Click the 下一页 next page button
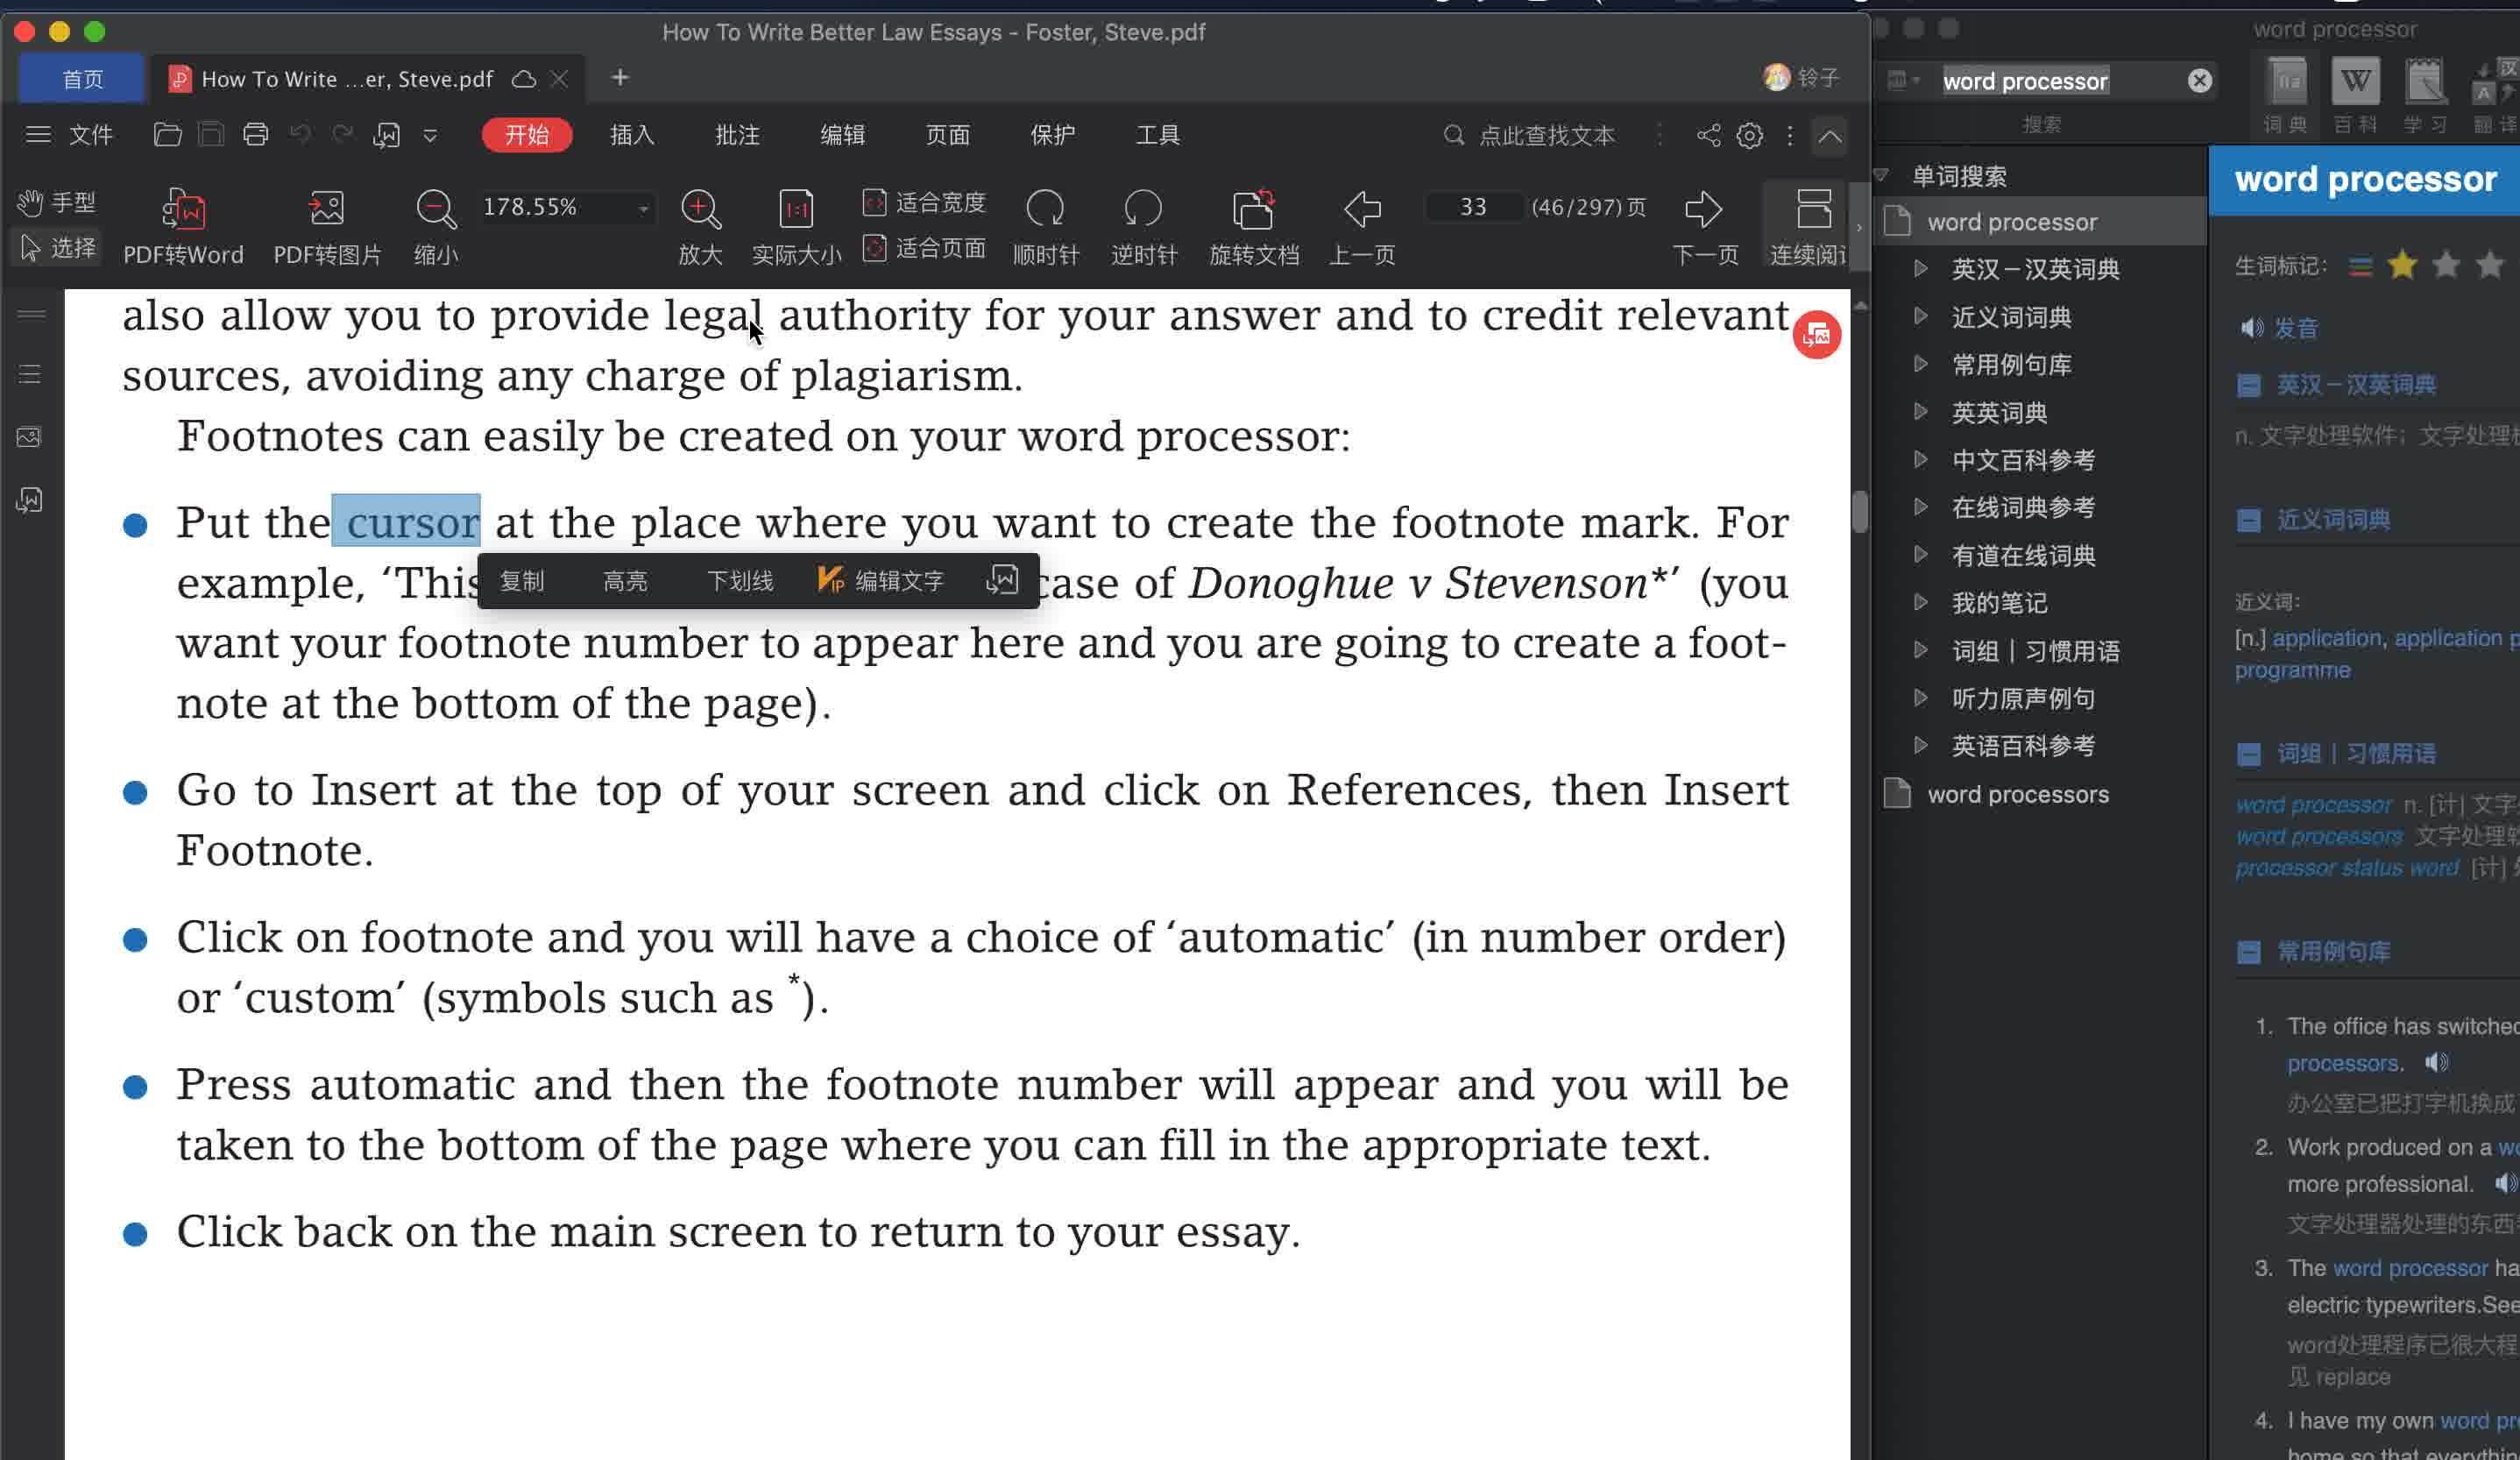Image resolution: width=2520 pixels, height=1460 pixels. tap(1703, 209)
